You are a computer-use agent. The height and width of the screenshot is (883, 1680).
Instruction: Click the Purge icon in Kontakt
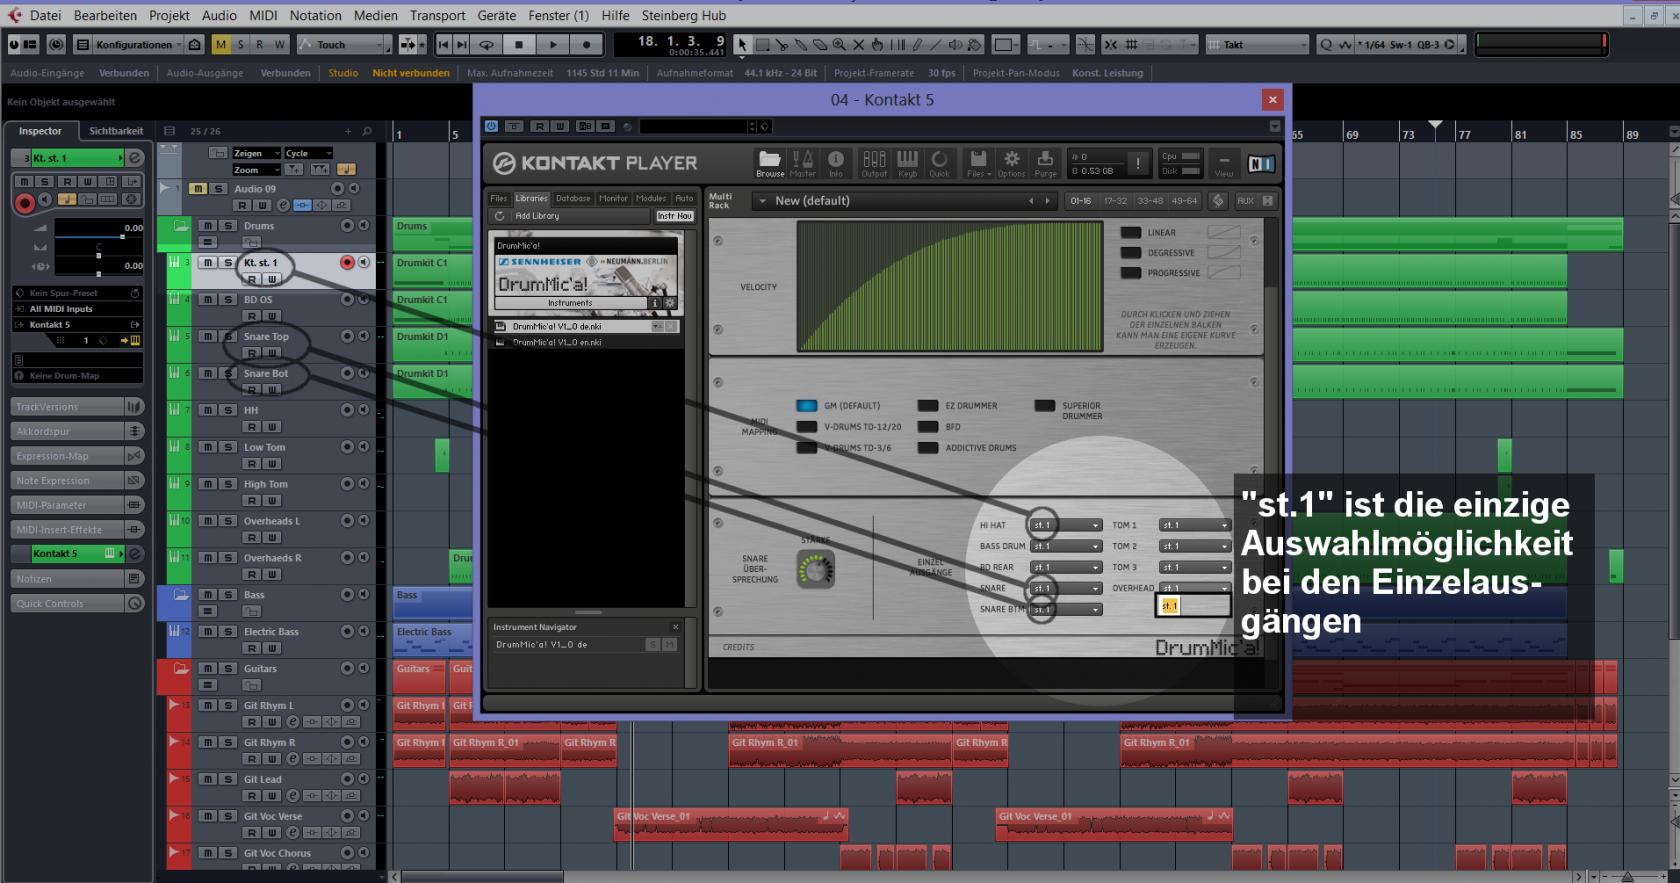(x=1045, y=162)
